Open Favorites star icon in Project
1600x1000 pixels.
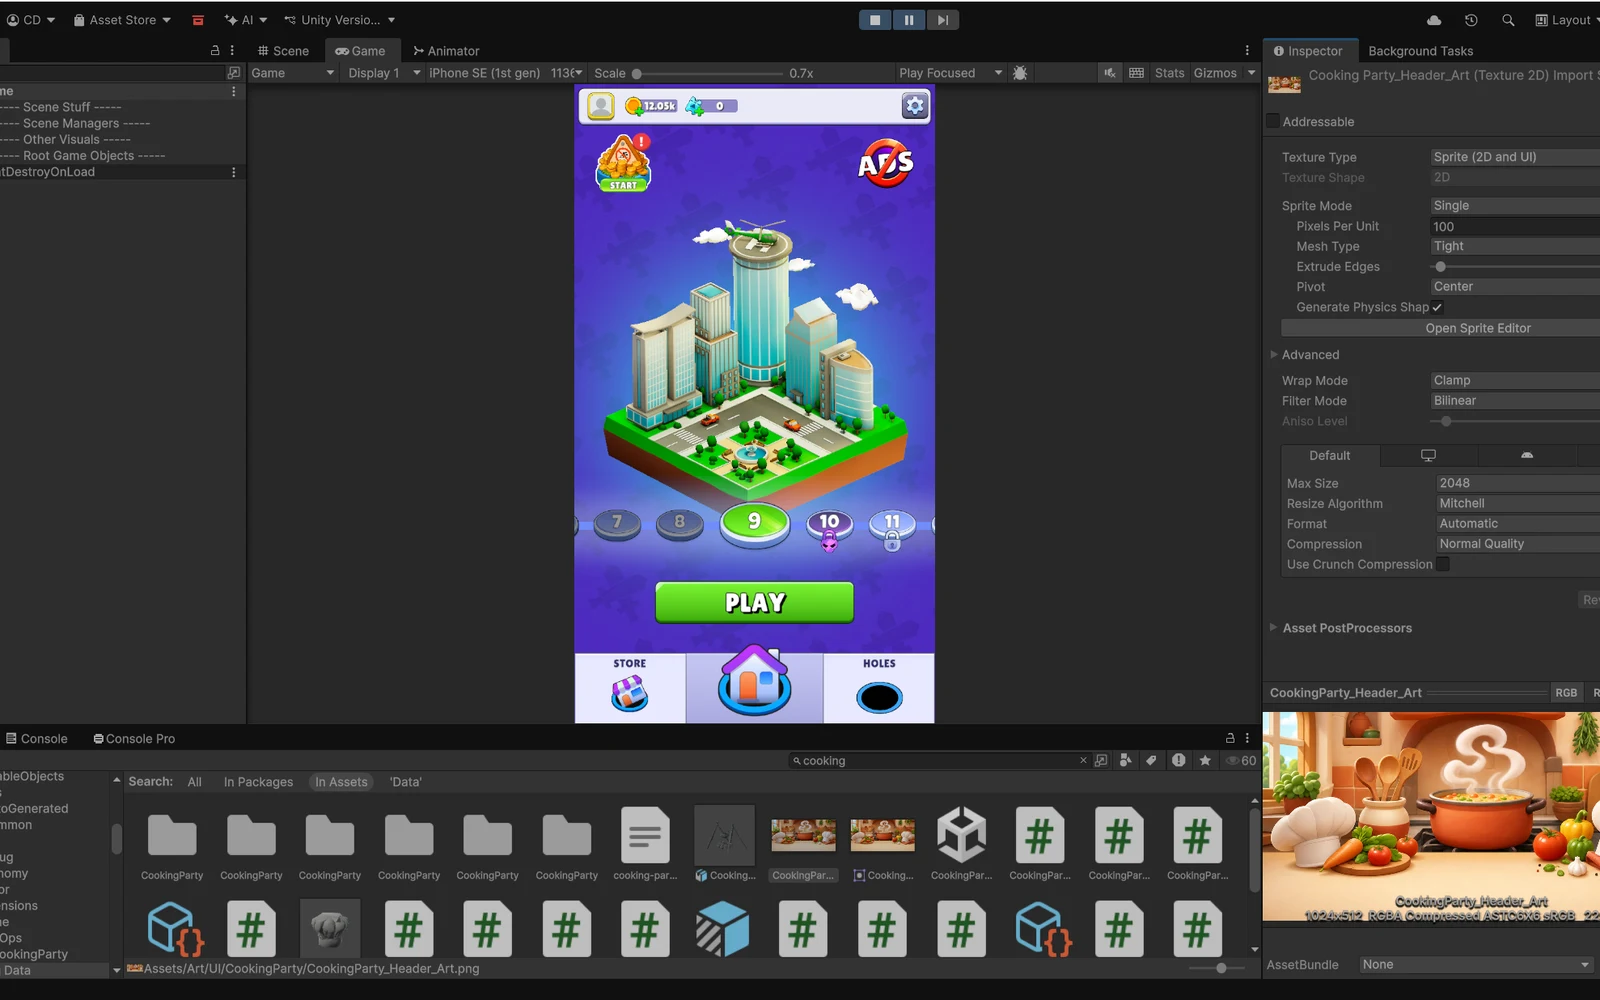[x=1205, y=761]
